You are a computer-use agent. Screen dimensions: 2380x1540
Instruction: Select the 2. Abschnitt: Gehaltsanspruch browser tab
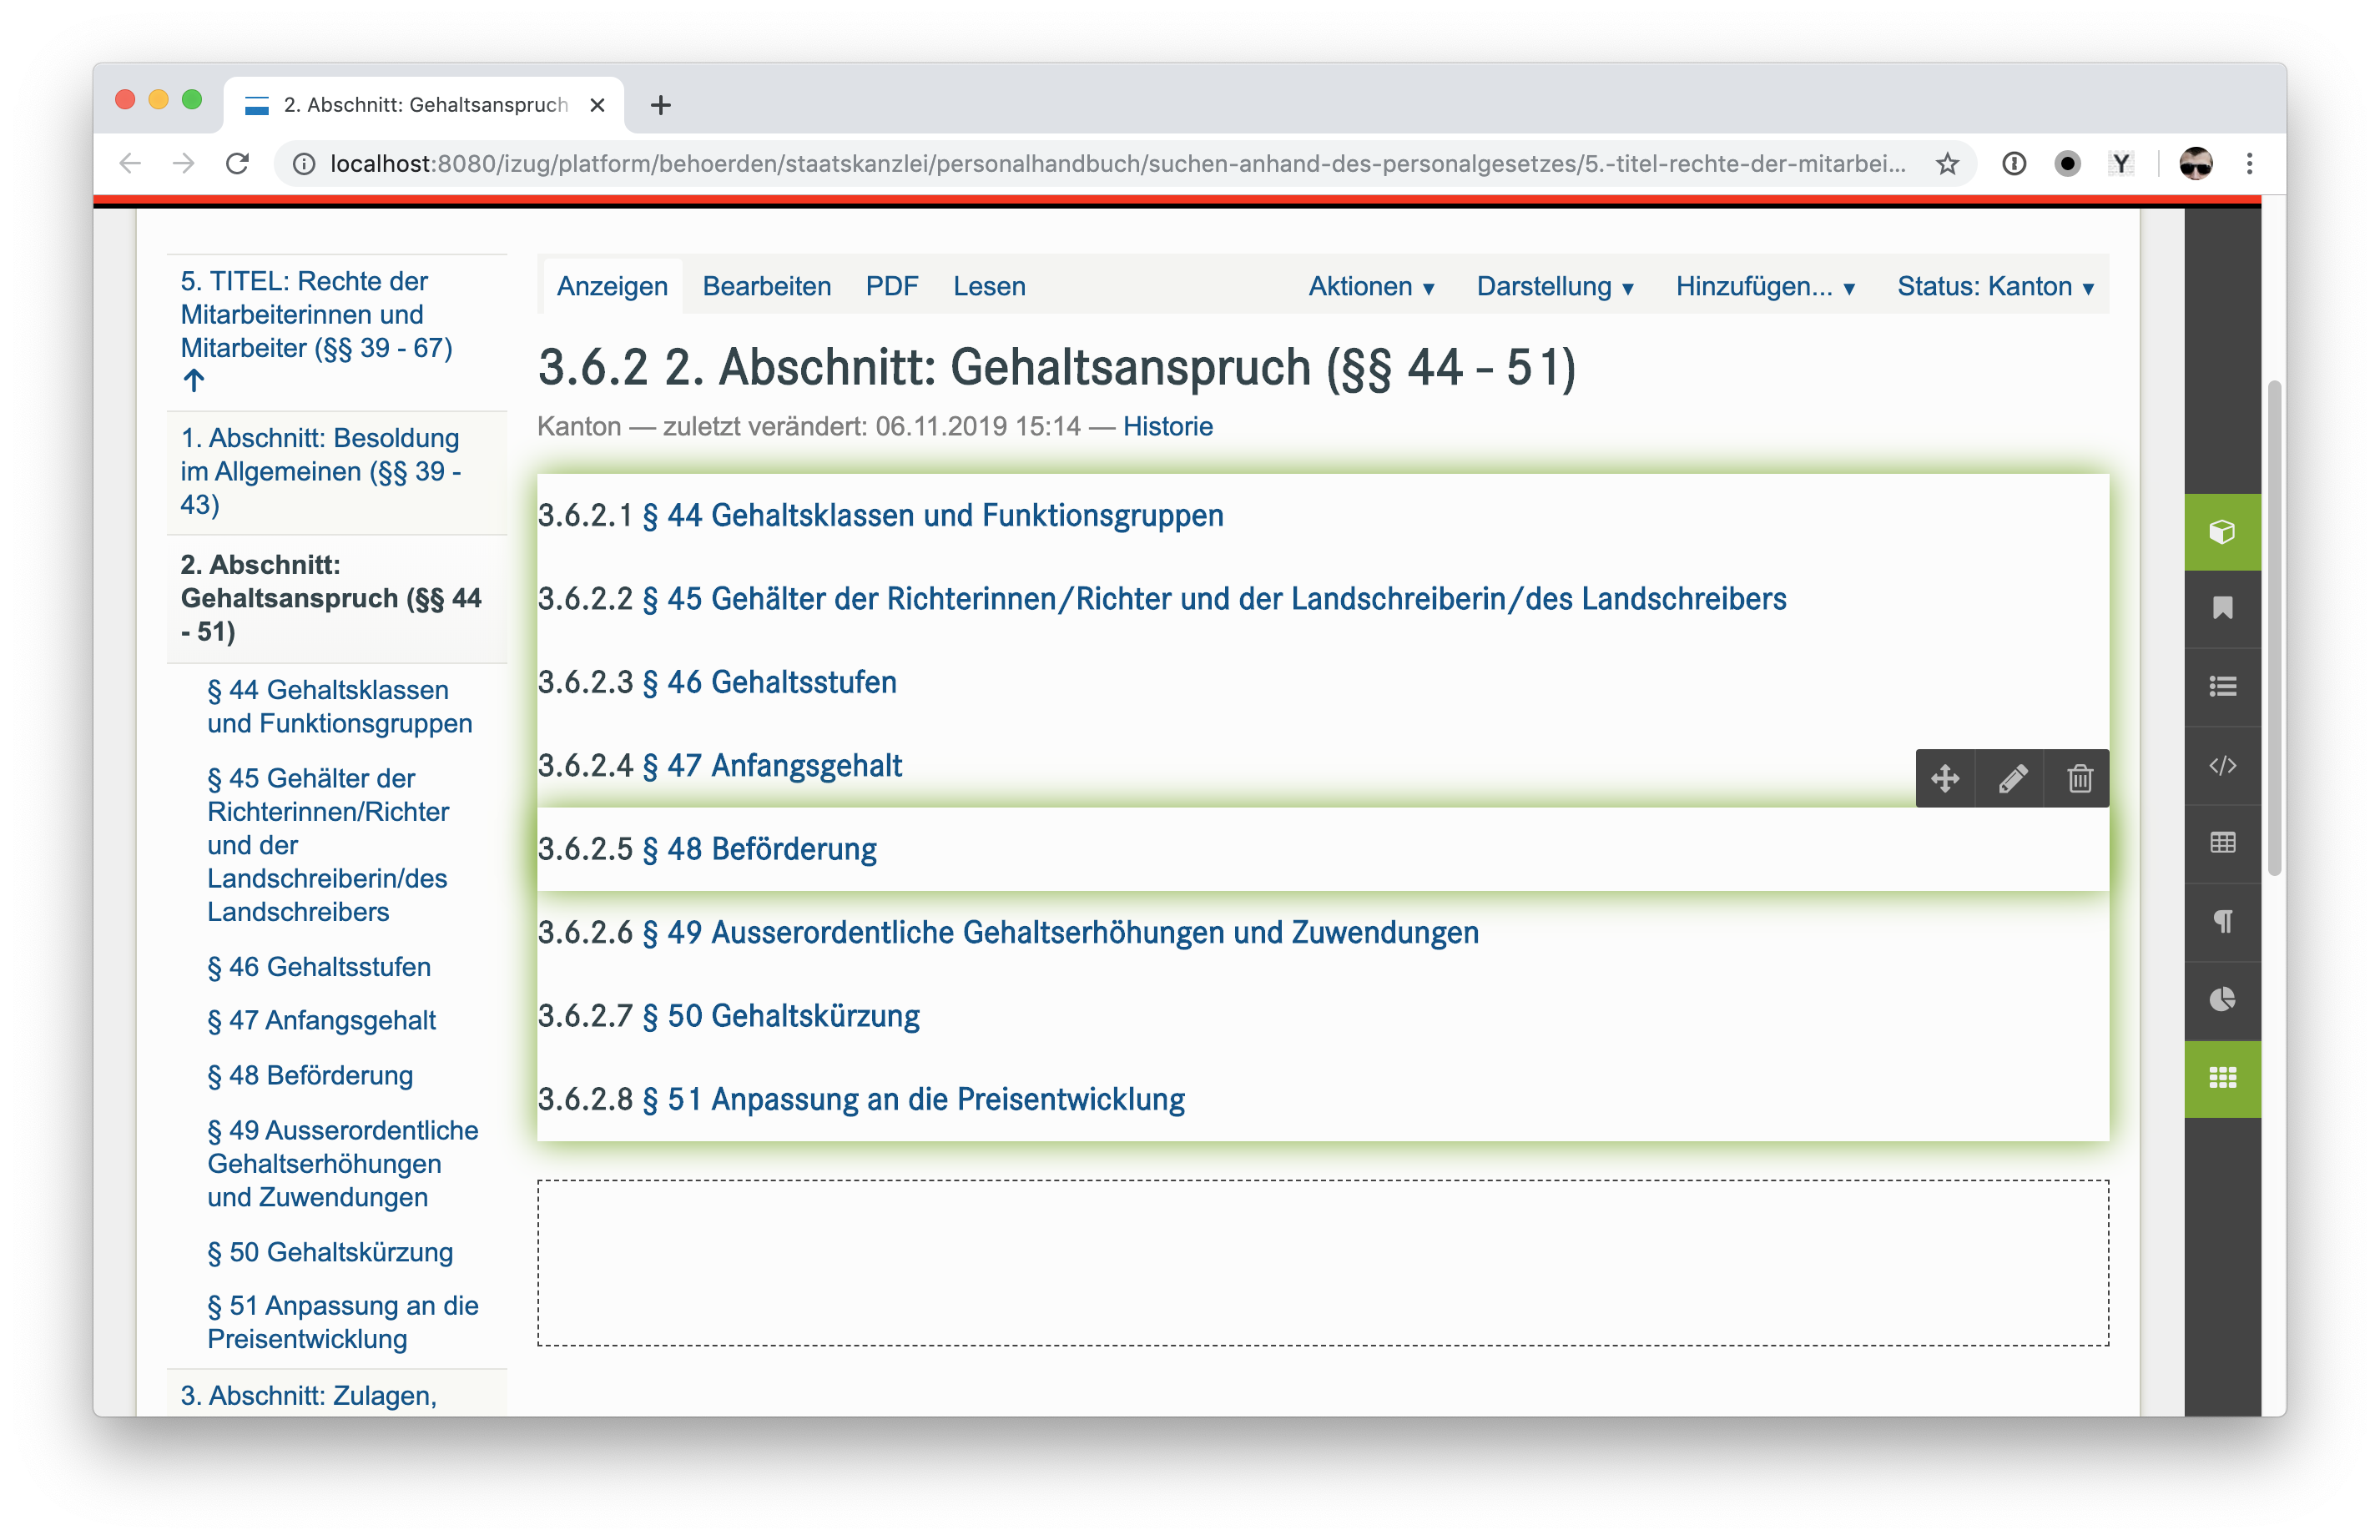click(x=425, y=105)
